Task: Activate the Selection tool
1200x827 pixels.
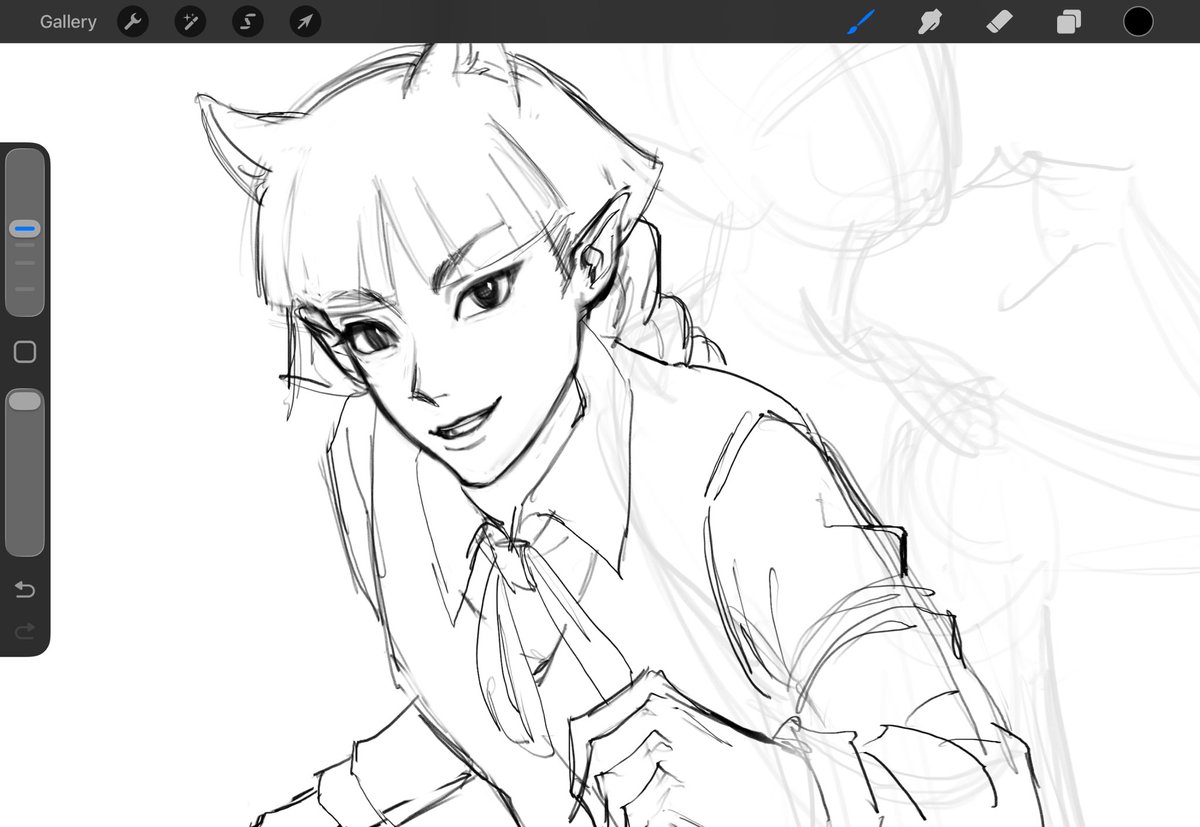Action: pos(247,21)
